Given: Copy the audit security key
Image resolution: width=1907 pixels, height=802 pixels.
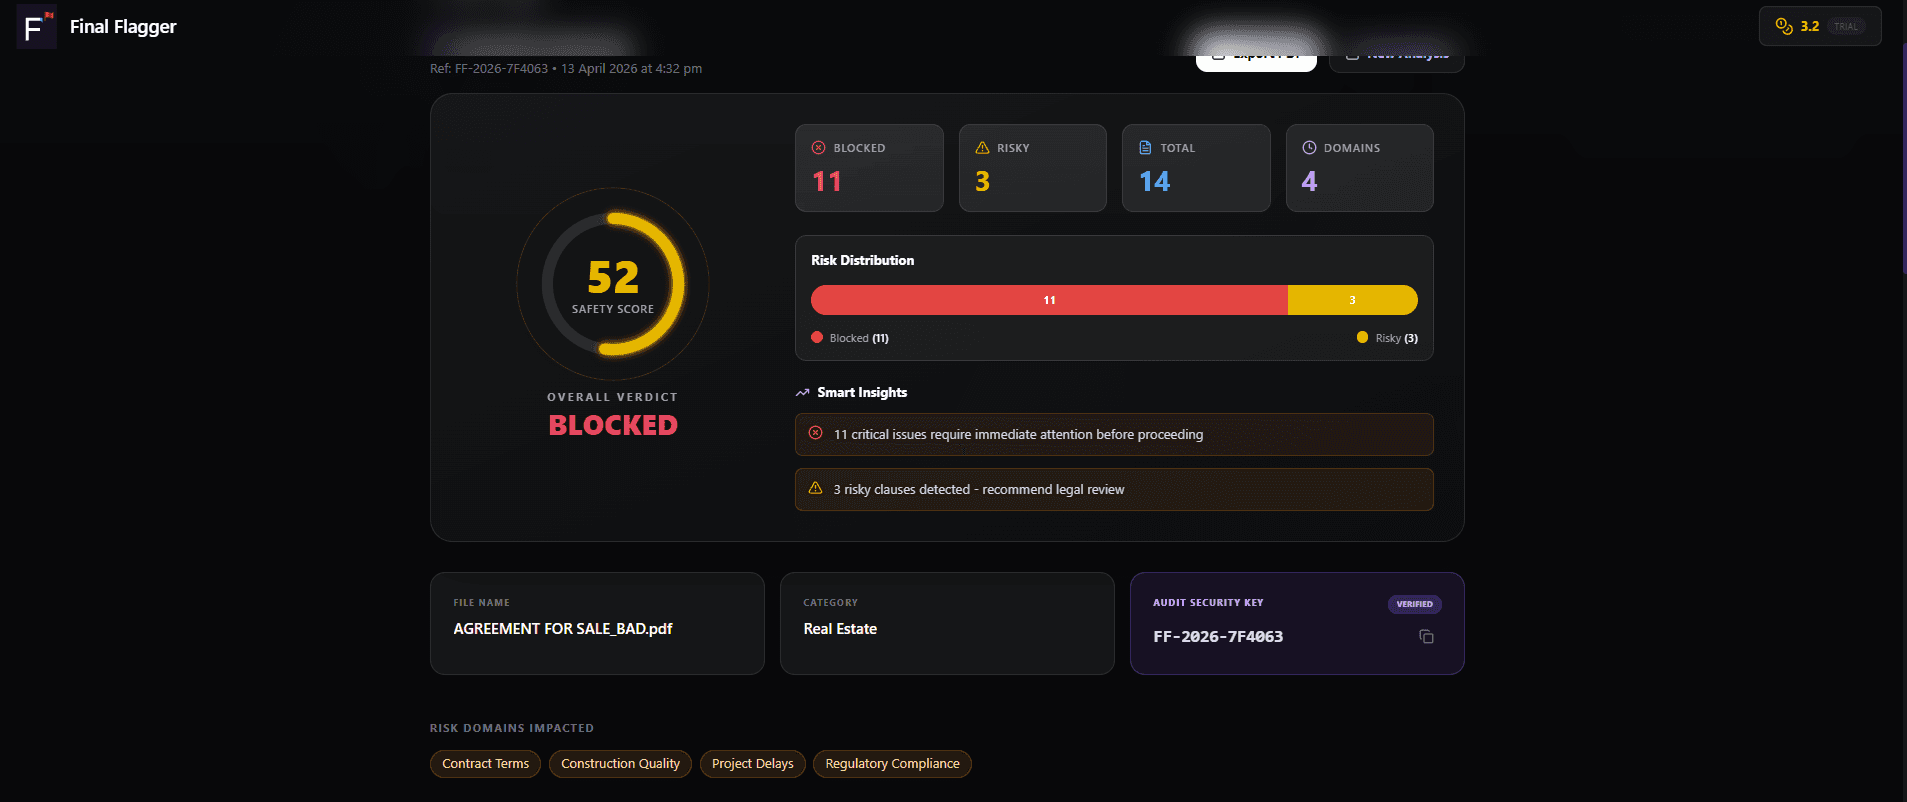Looking at the screenshot, I should 1426,637.
